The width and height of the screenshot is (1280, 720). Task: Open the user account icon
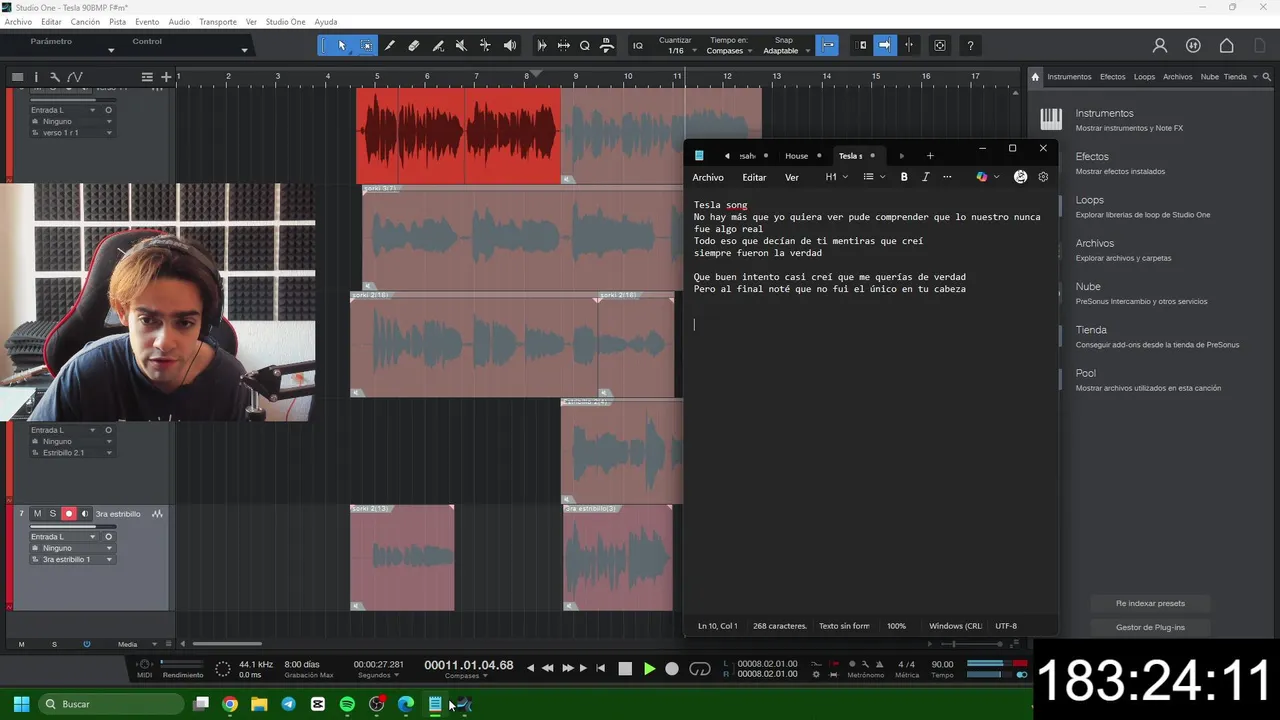point(1160,45)
